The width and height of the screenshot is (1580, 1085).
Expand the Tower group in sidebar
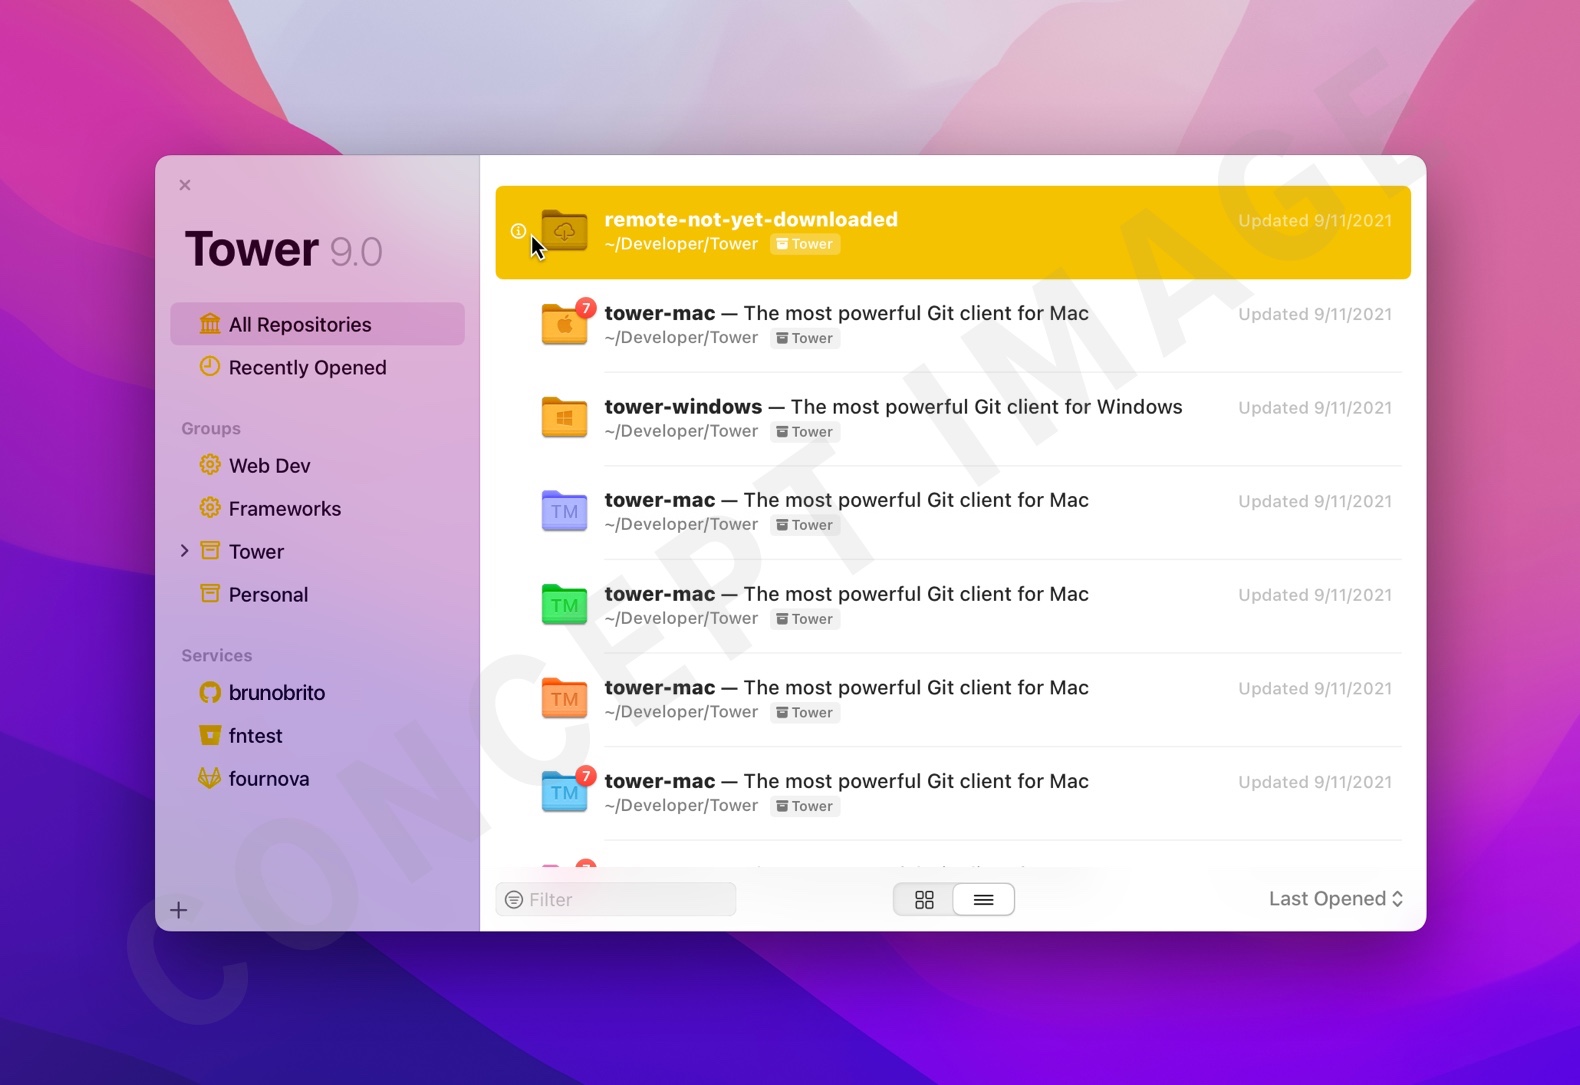coord(185,551)
